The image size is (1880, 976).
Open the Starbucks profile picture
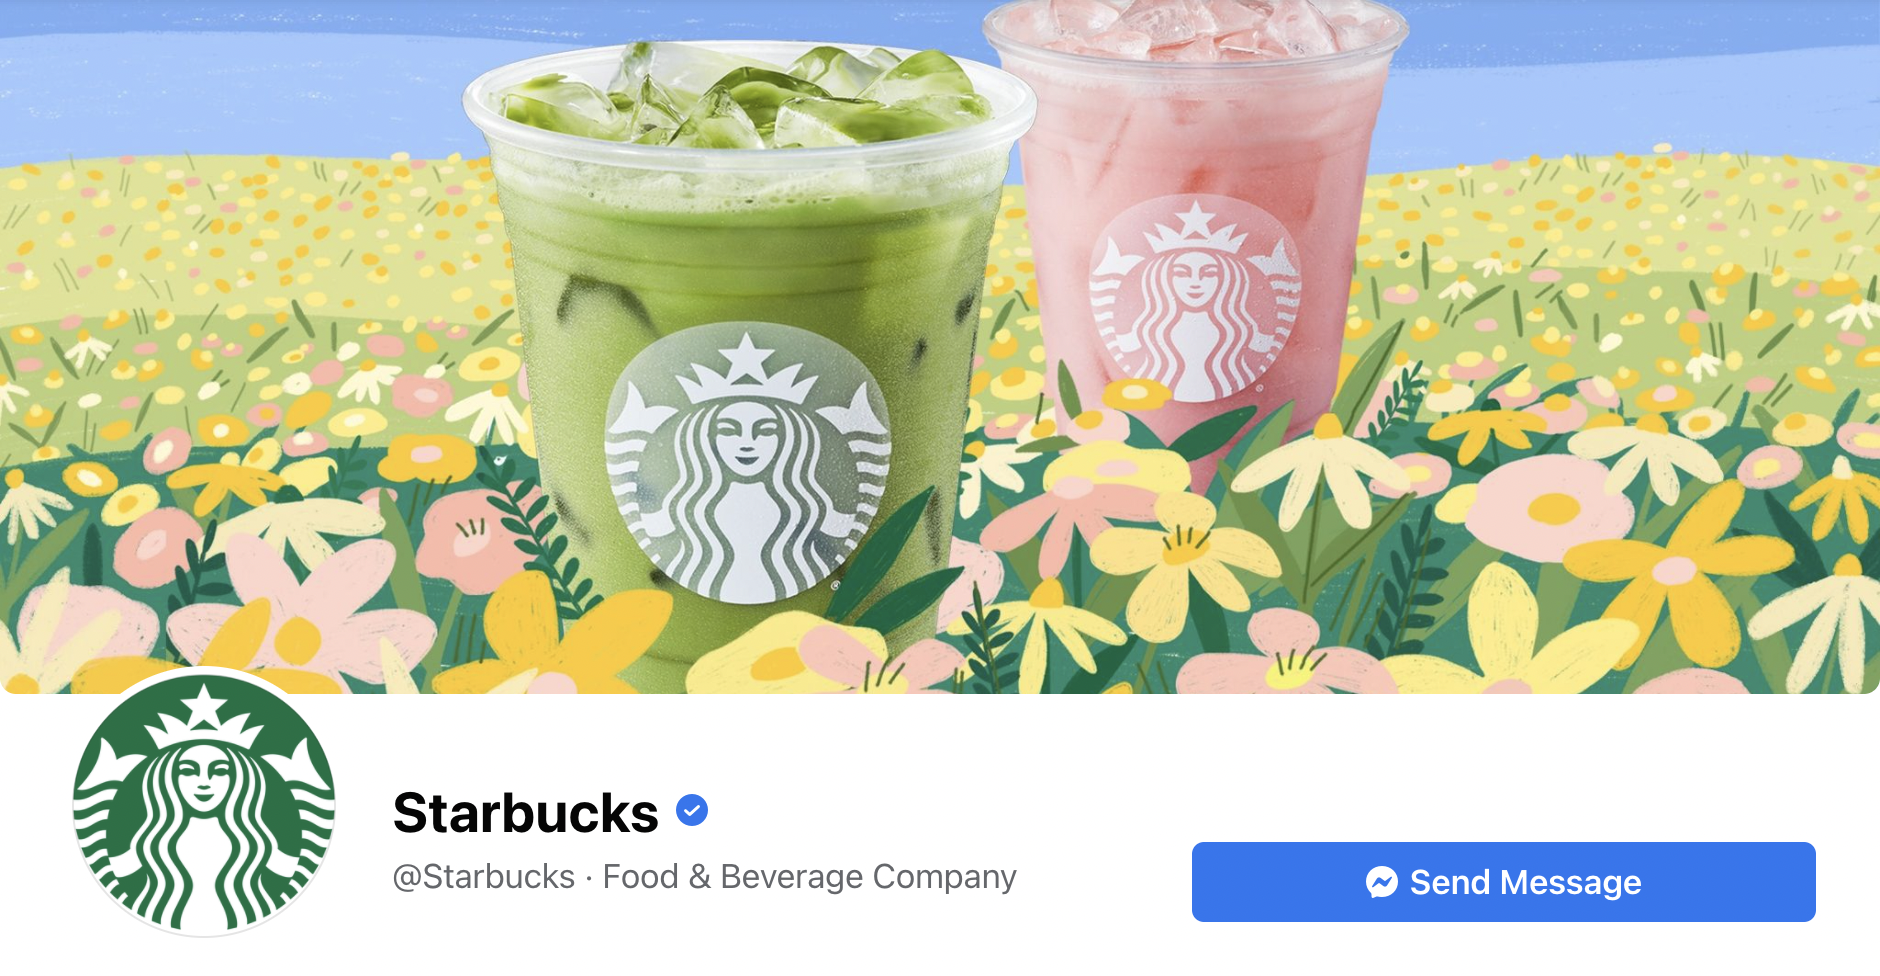204,804
